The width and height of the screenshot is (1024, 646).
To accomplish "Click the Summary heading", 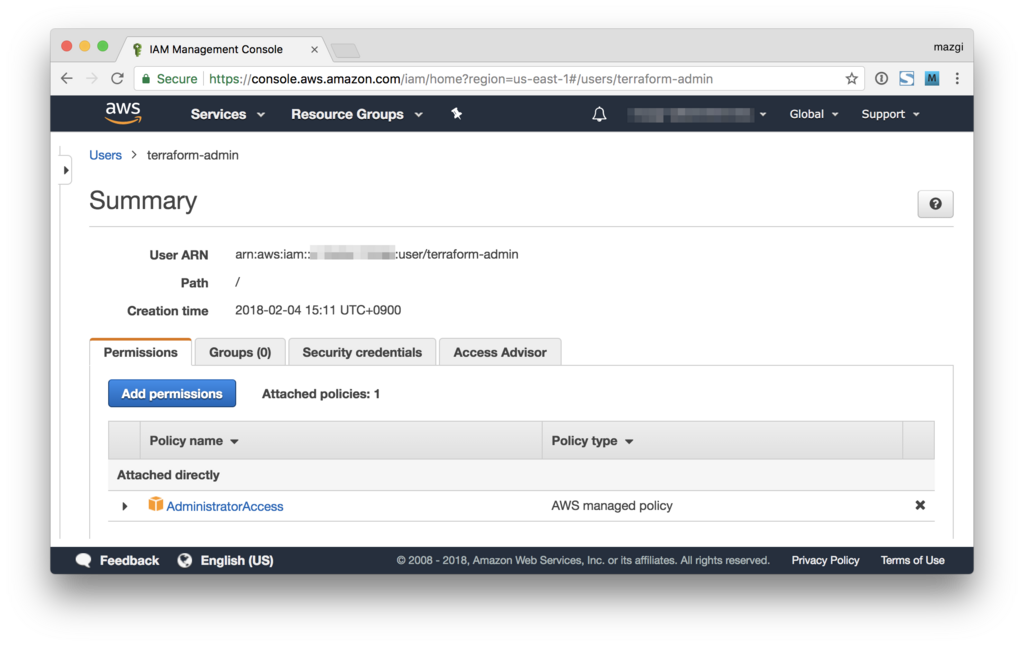I will 143,201.
